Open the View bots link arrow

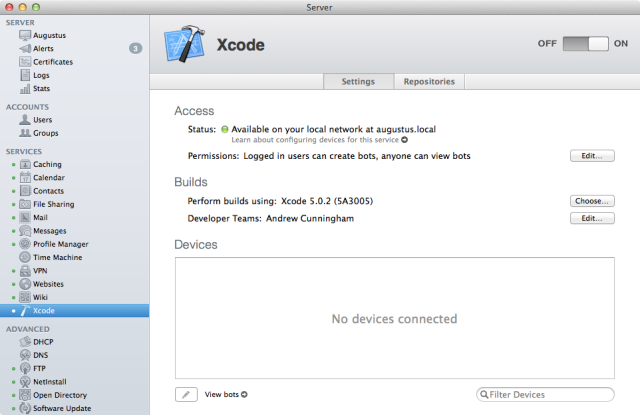244,395
